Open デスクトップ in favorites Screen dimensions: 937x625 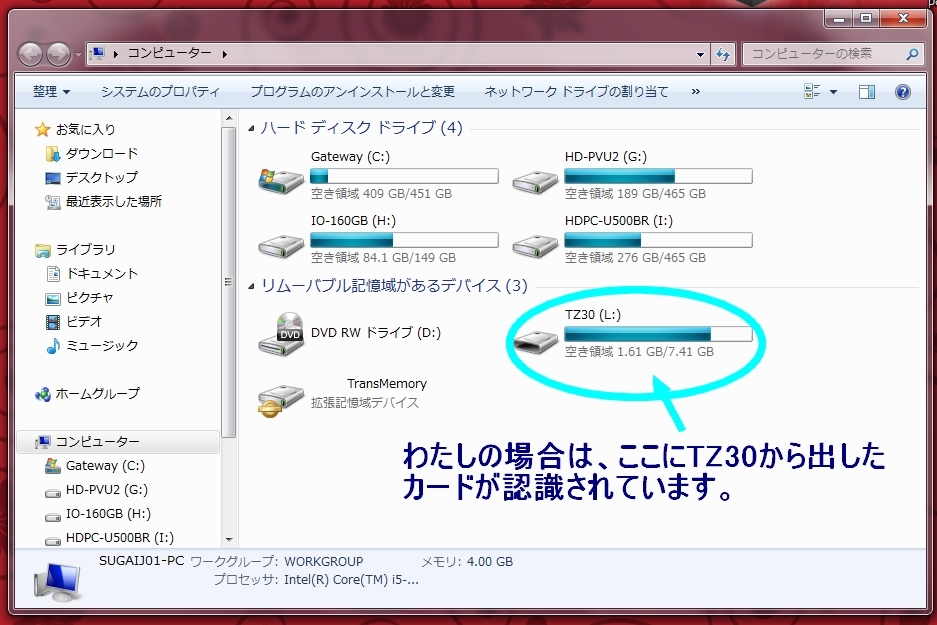pos(102,177)
